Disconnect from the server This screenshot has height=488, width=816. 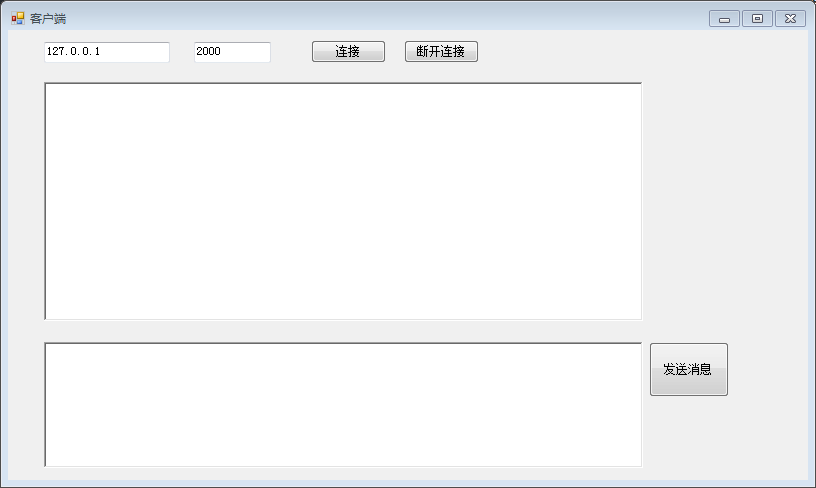[441, 52]
